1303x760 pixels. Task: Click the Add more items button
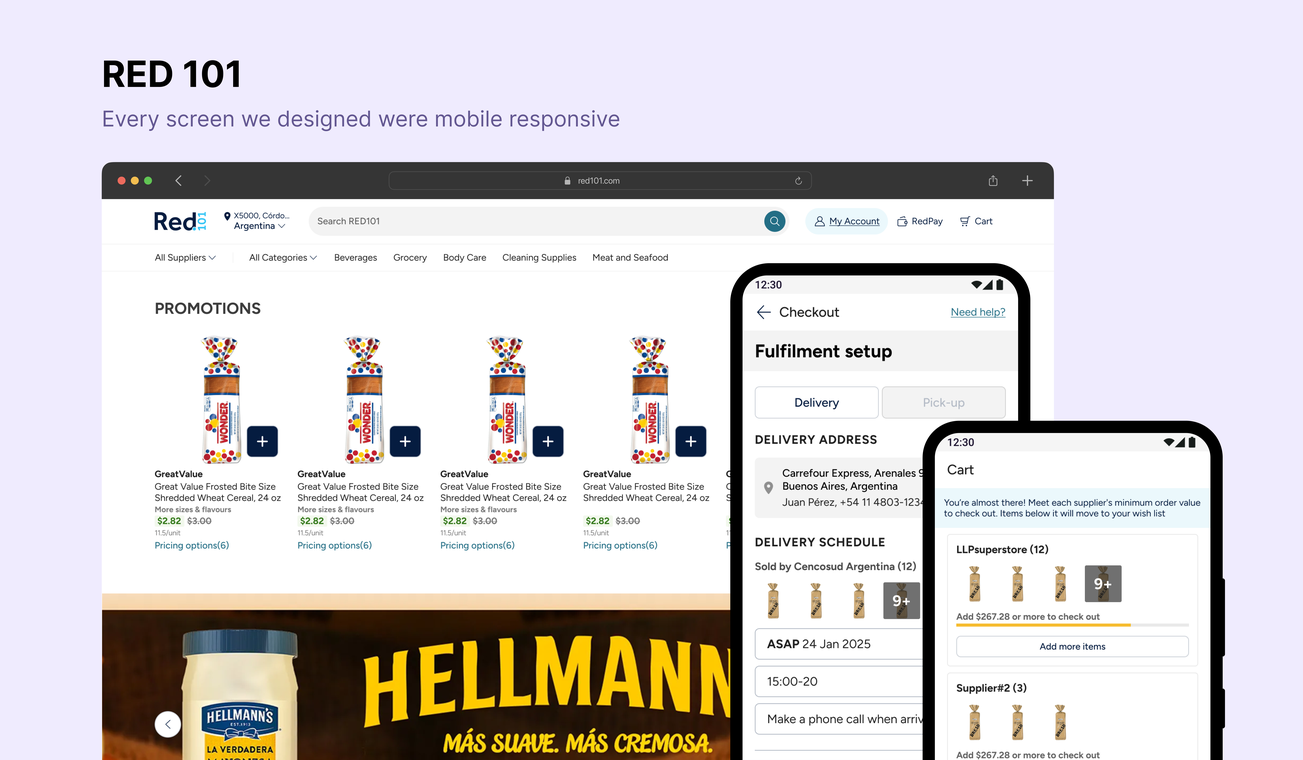click(x=1072, y=646)
